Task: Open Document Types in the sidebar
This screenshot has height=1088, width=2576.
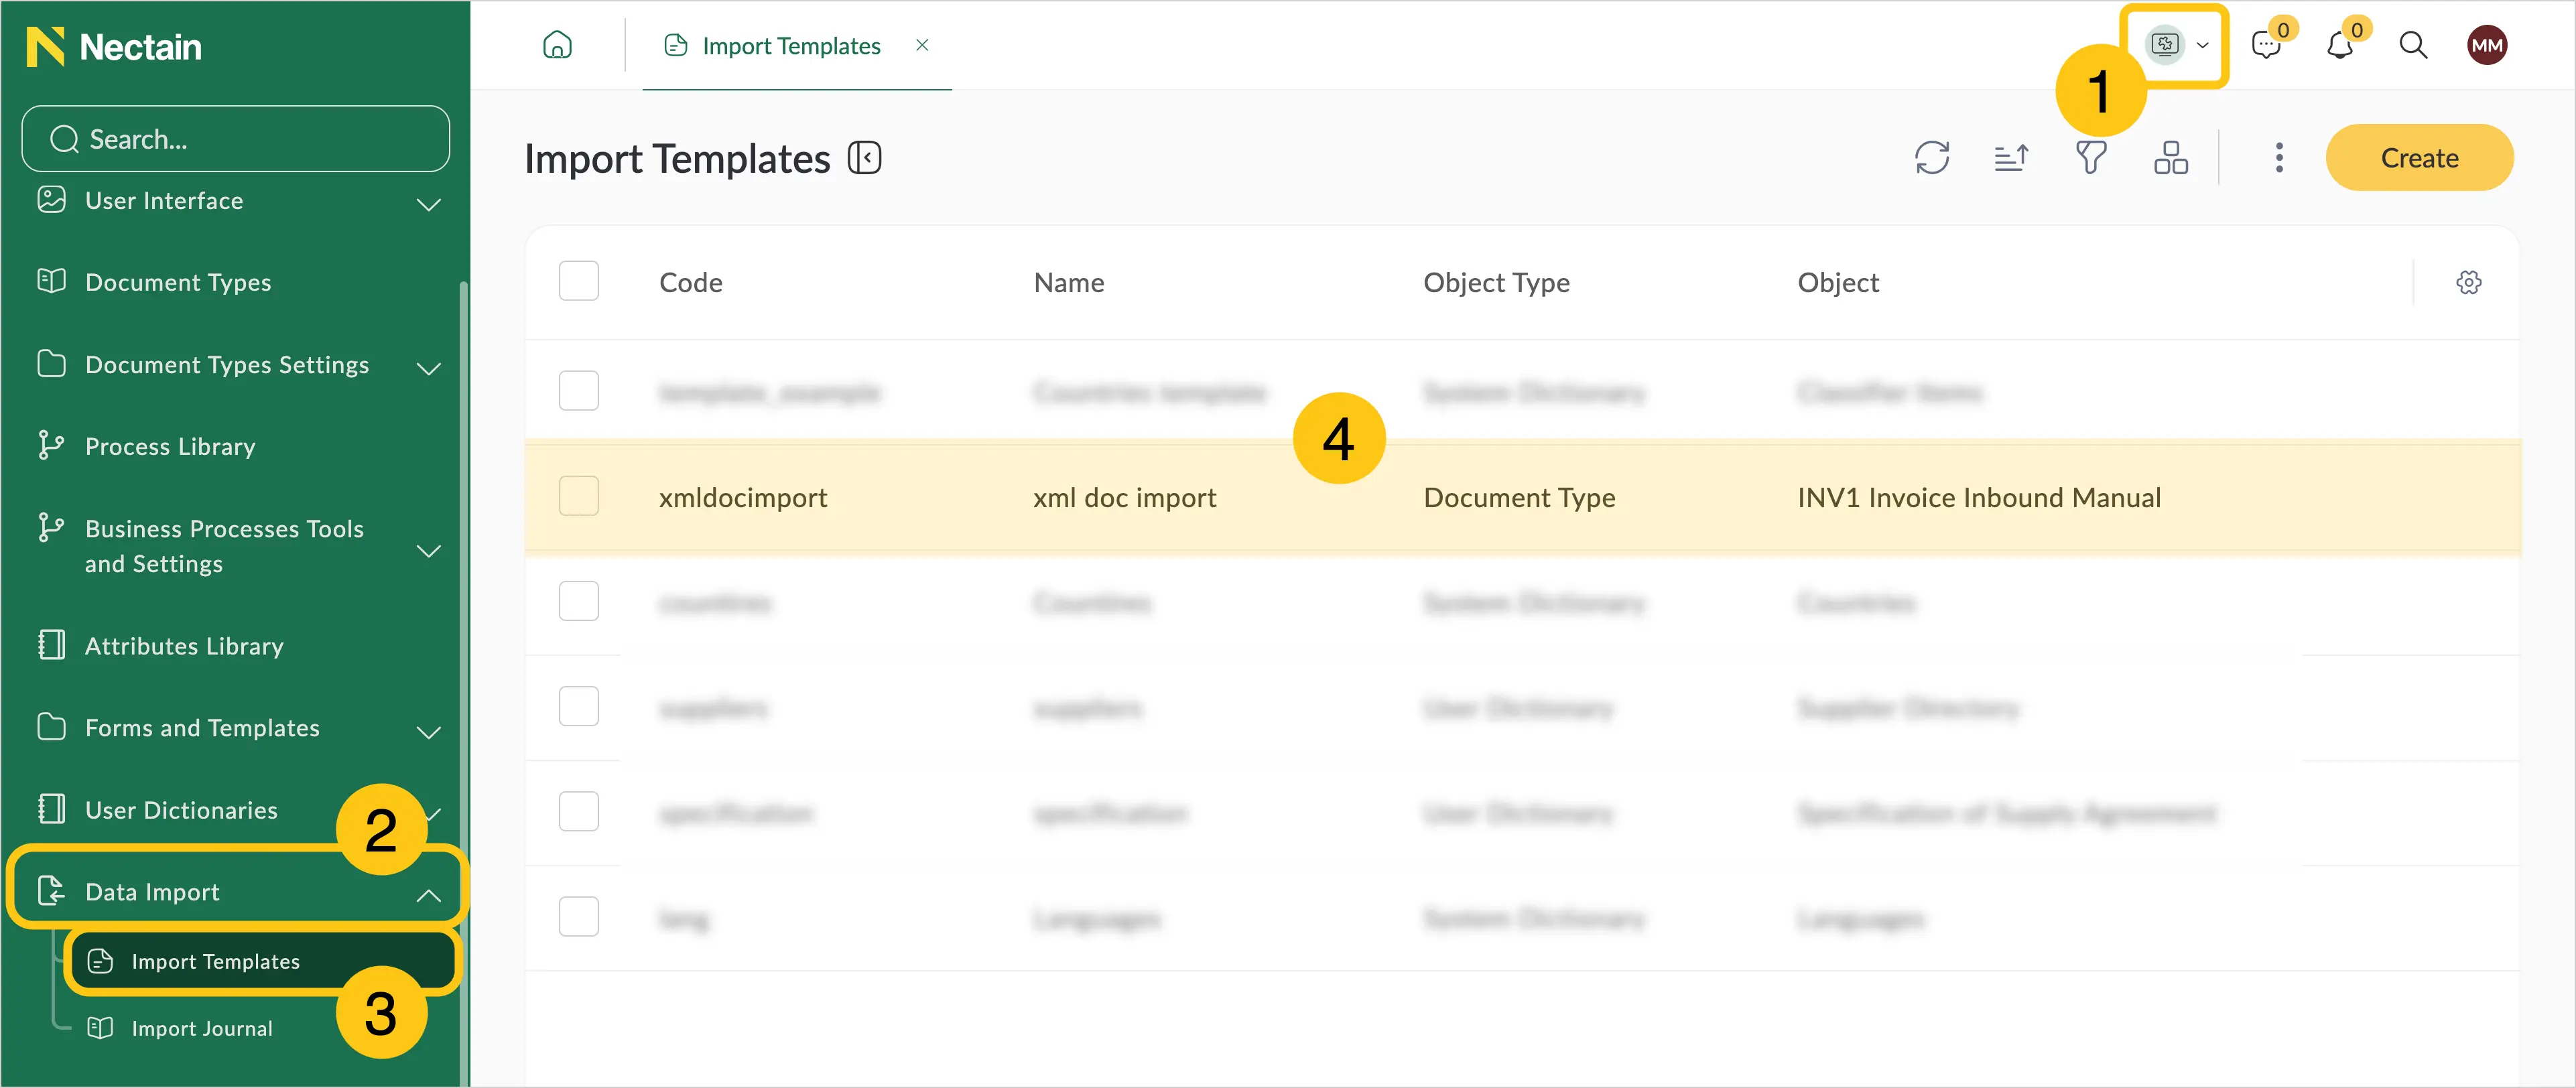Action: pyautogui.click(x=178, y=283)
